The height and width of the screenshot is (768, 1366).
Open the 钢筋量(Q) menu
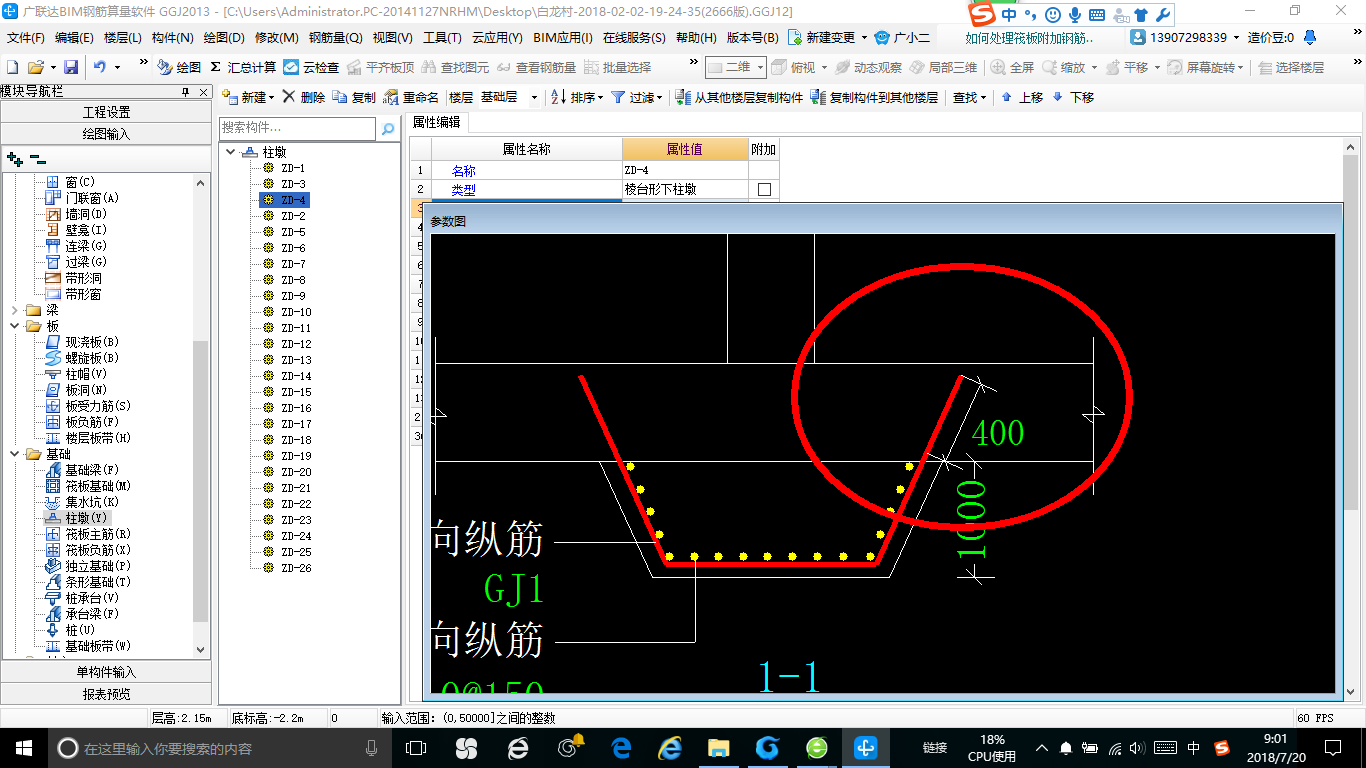335,37
